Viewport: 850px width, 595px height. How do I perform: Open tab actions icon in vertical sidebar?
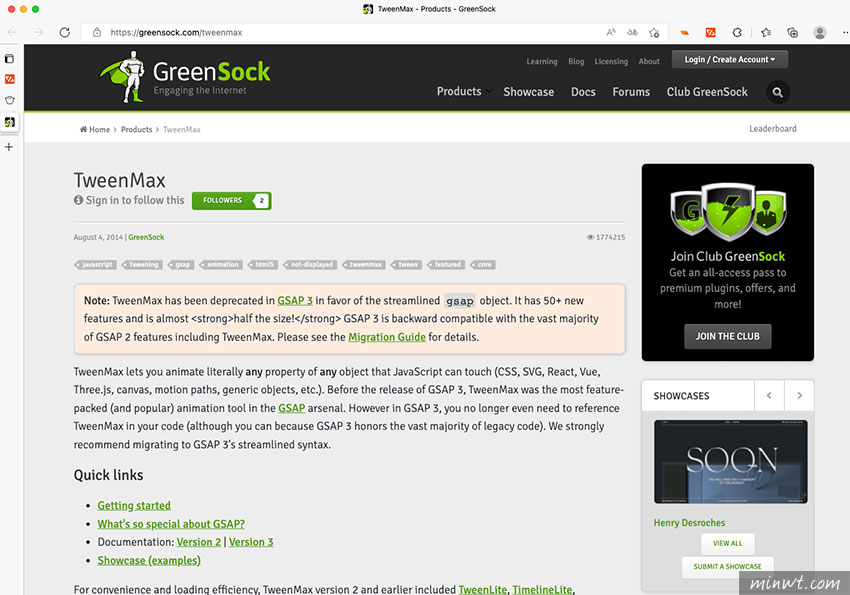9,59
